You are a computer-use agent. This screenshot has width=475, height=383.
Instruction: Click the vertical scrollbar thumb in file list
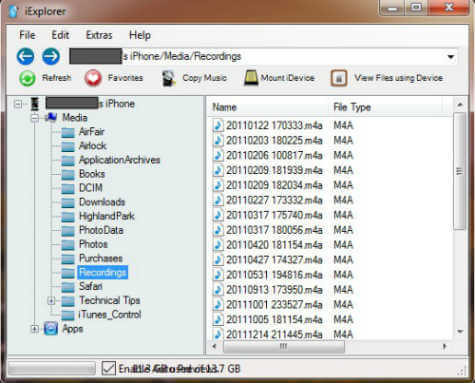click(460, 171)
